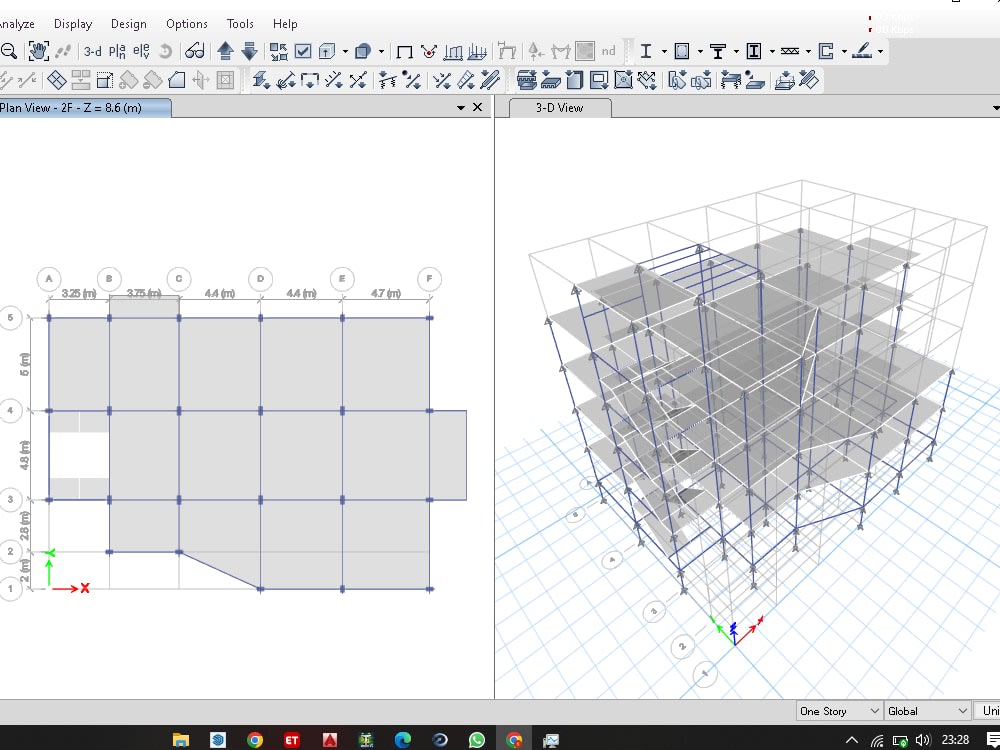Viewport: 1000px width, 750px height.
Task: Switch to the 3-D View tab
Action: (x=558, y=107)
